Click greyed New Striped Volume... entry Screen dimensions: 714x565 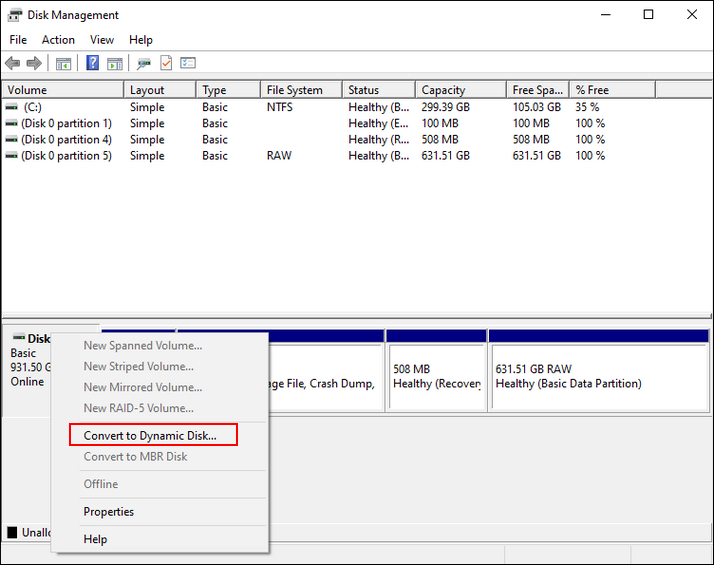pyautogui.click(x=138, y=366)
